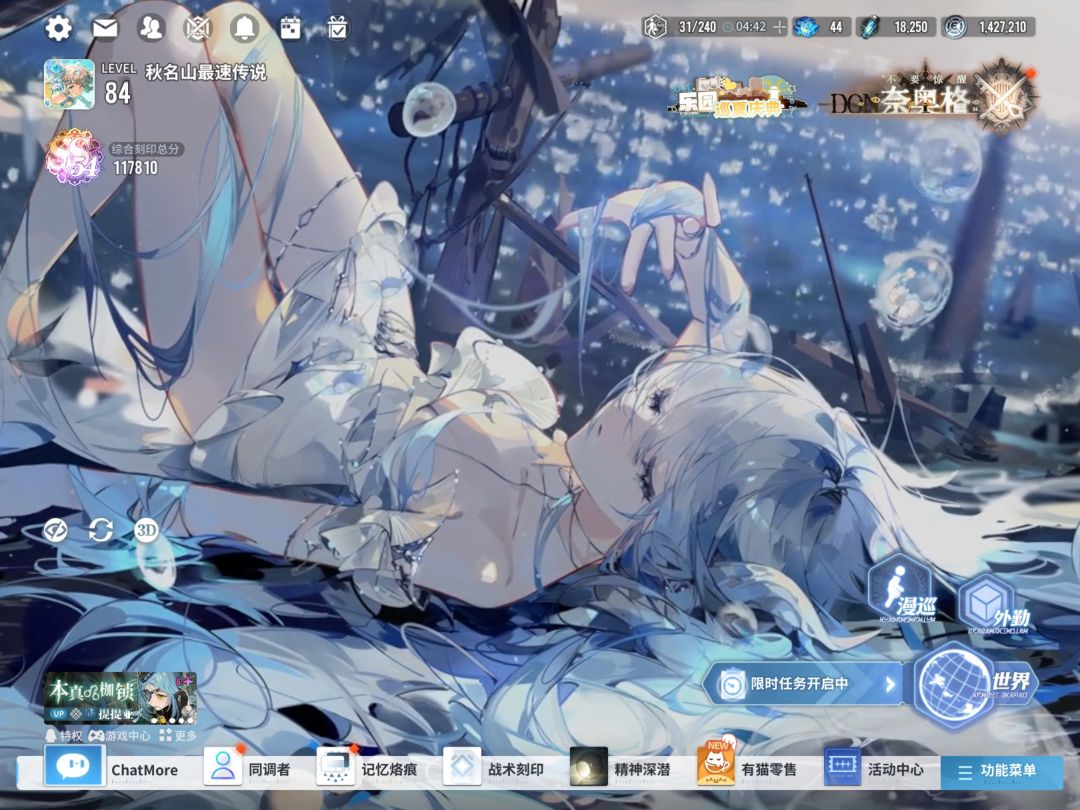This screenshot has width=1080, height=810.
Task: Click the canister currency showing 18,250
Action: point(895,27)
